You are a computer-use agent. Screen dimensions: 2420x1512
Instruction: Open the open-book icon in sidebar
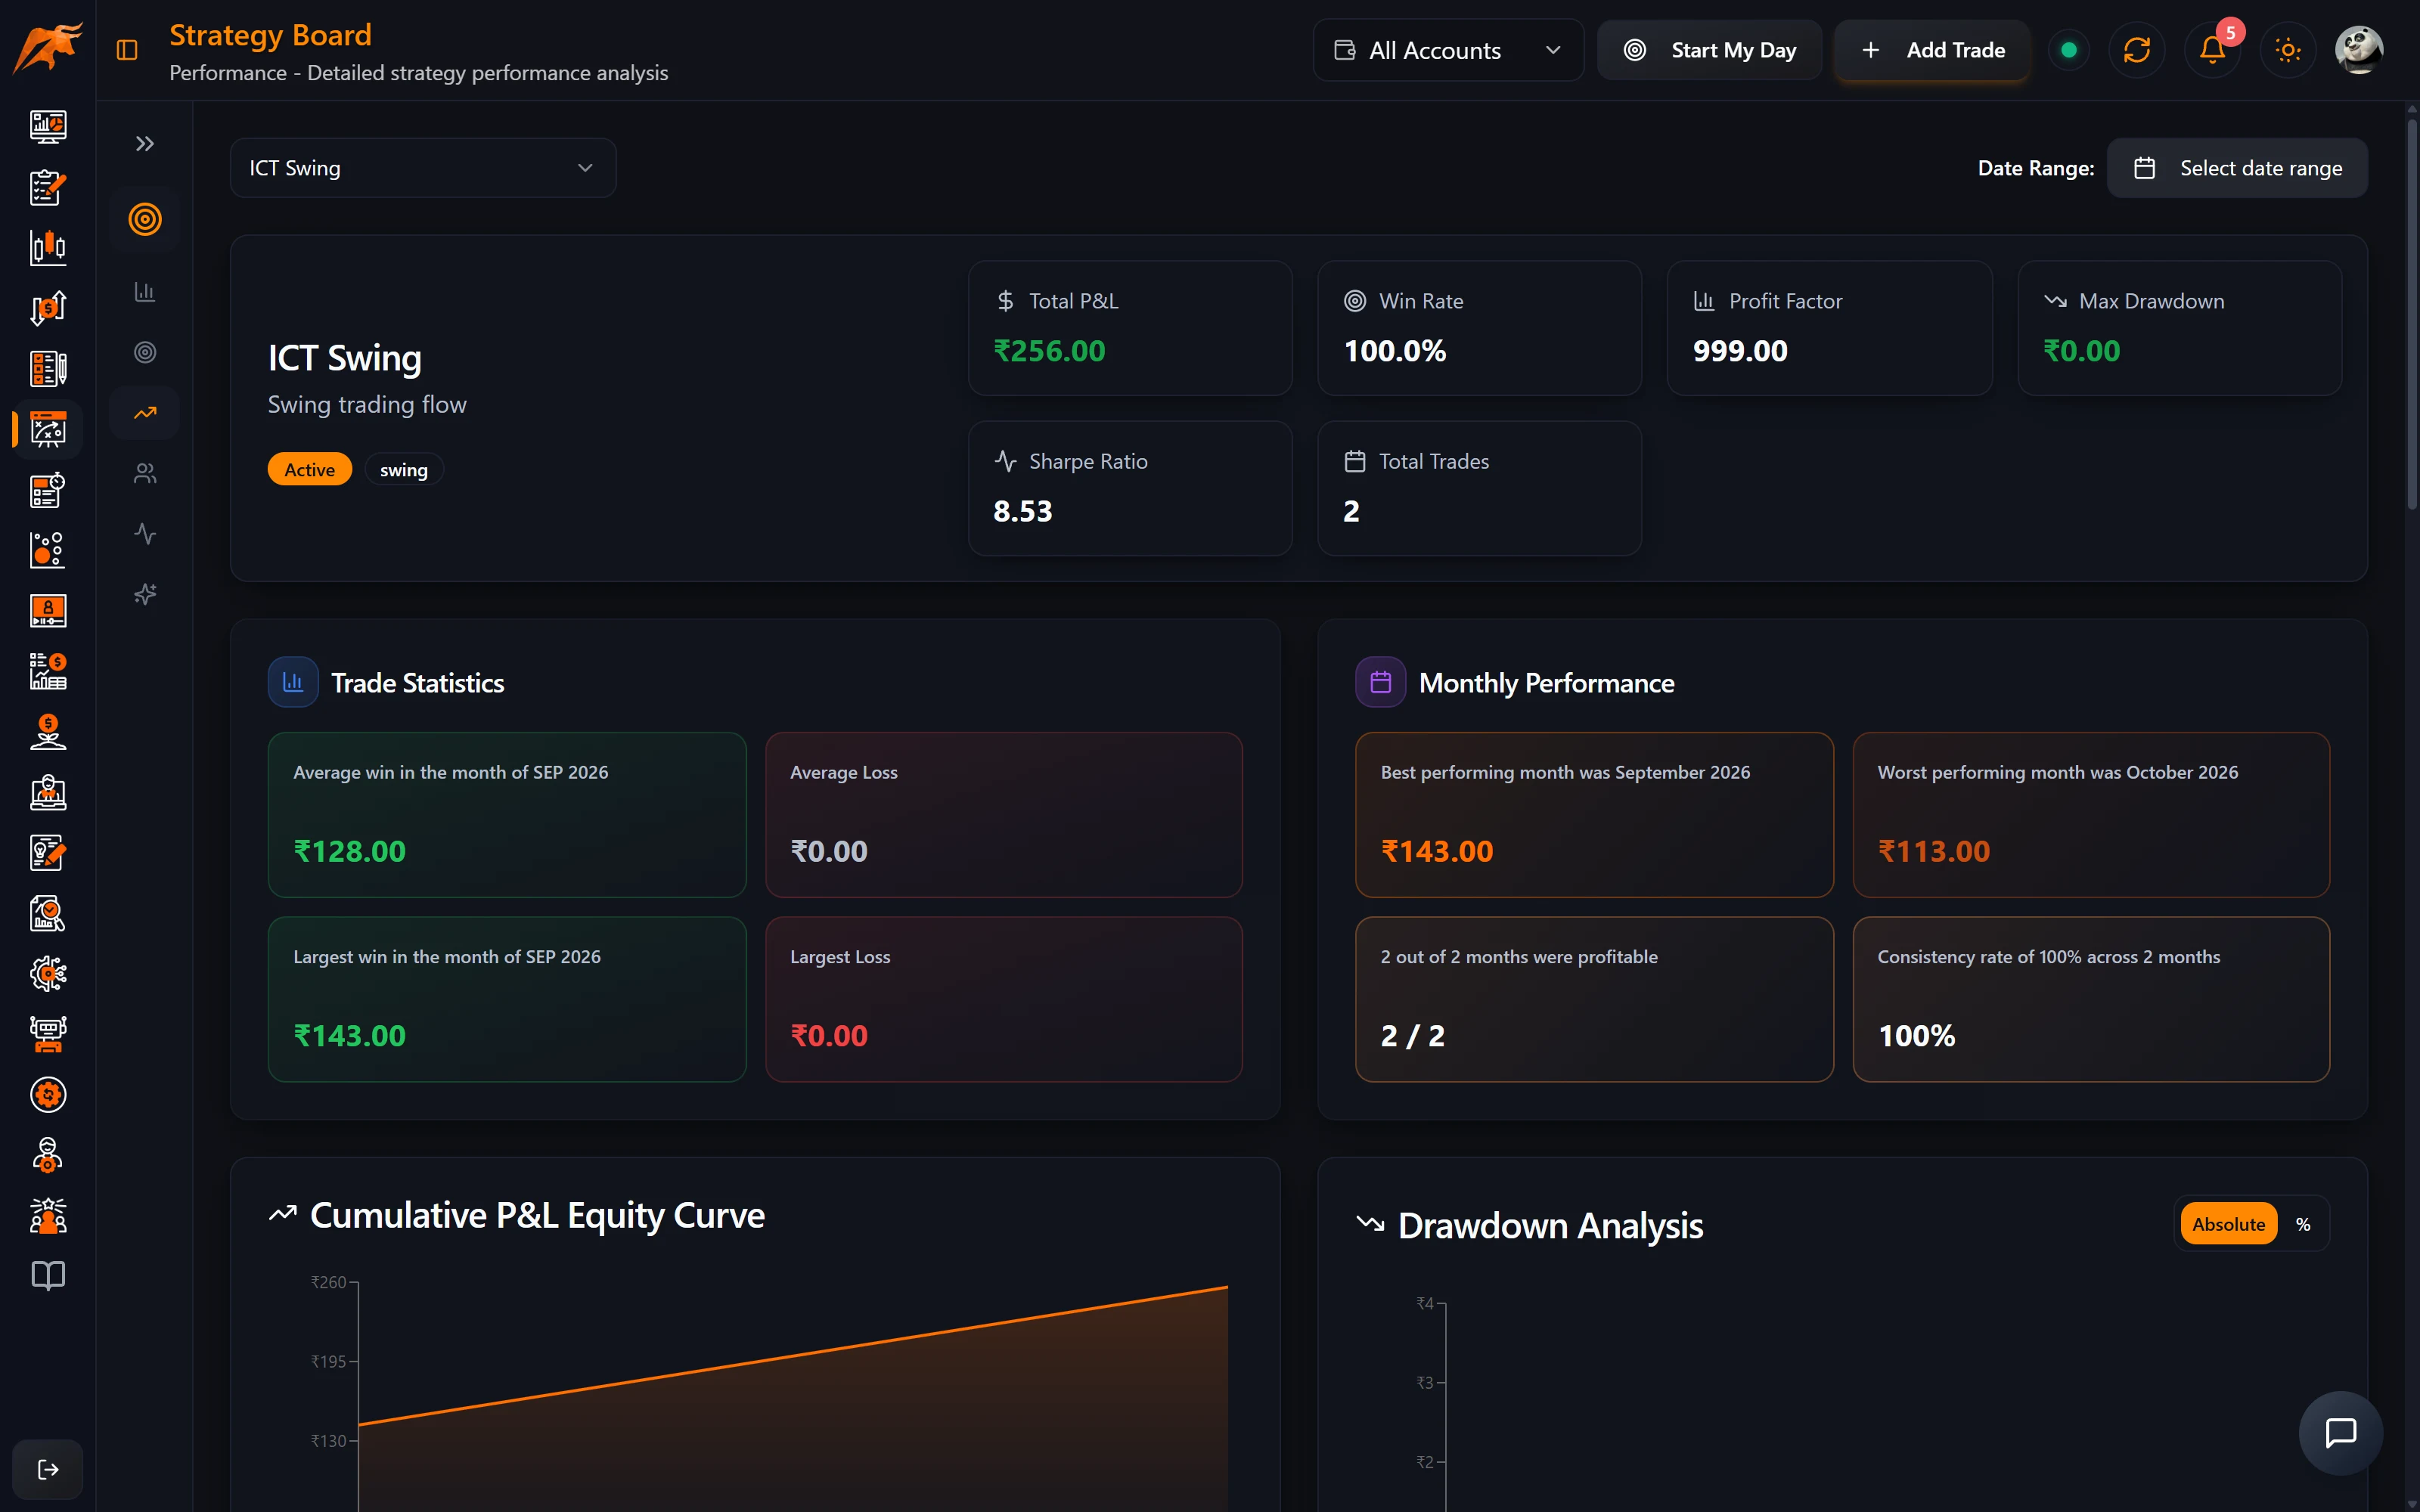[x=48, y=1276]
